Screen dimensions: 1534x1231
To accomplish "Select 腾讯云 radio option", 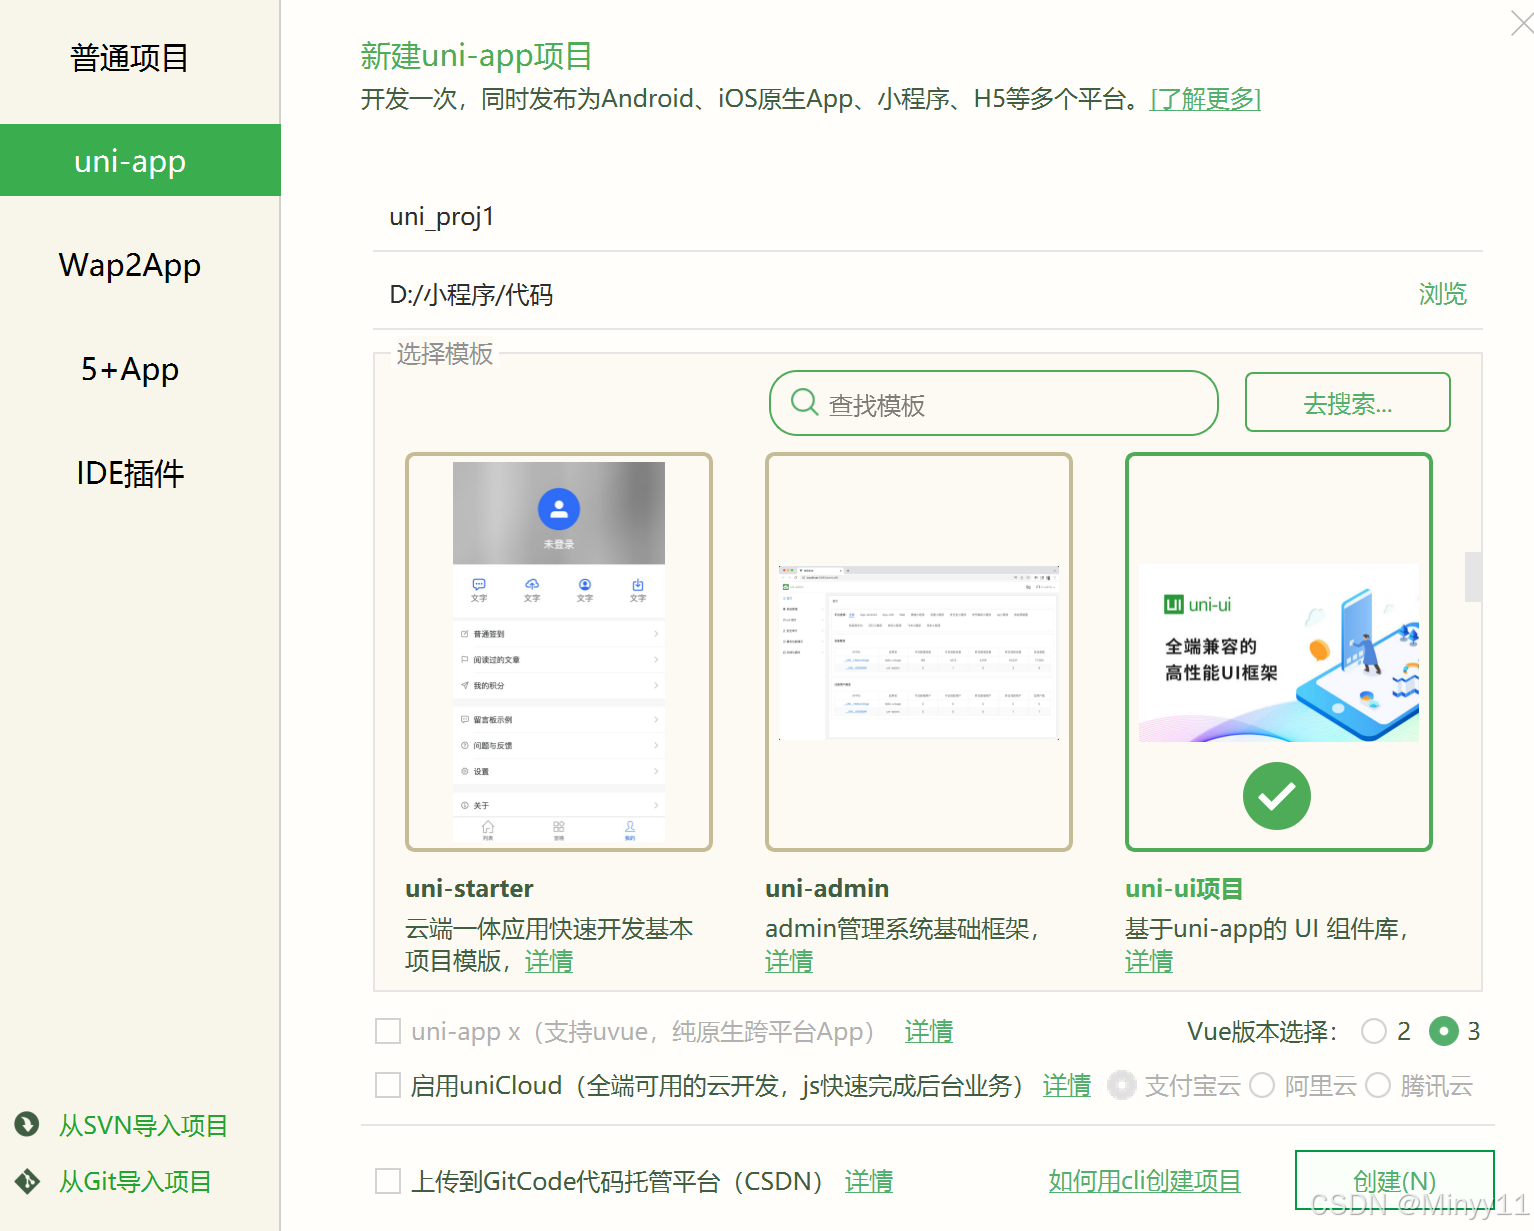I will (x=1378, y=1085).
